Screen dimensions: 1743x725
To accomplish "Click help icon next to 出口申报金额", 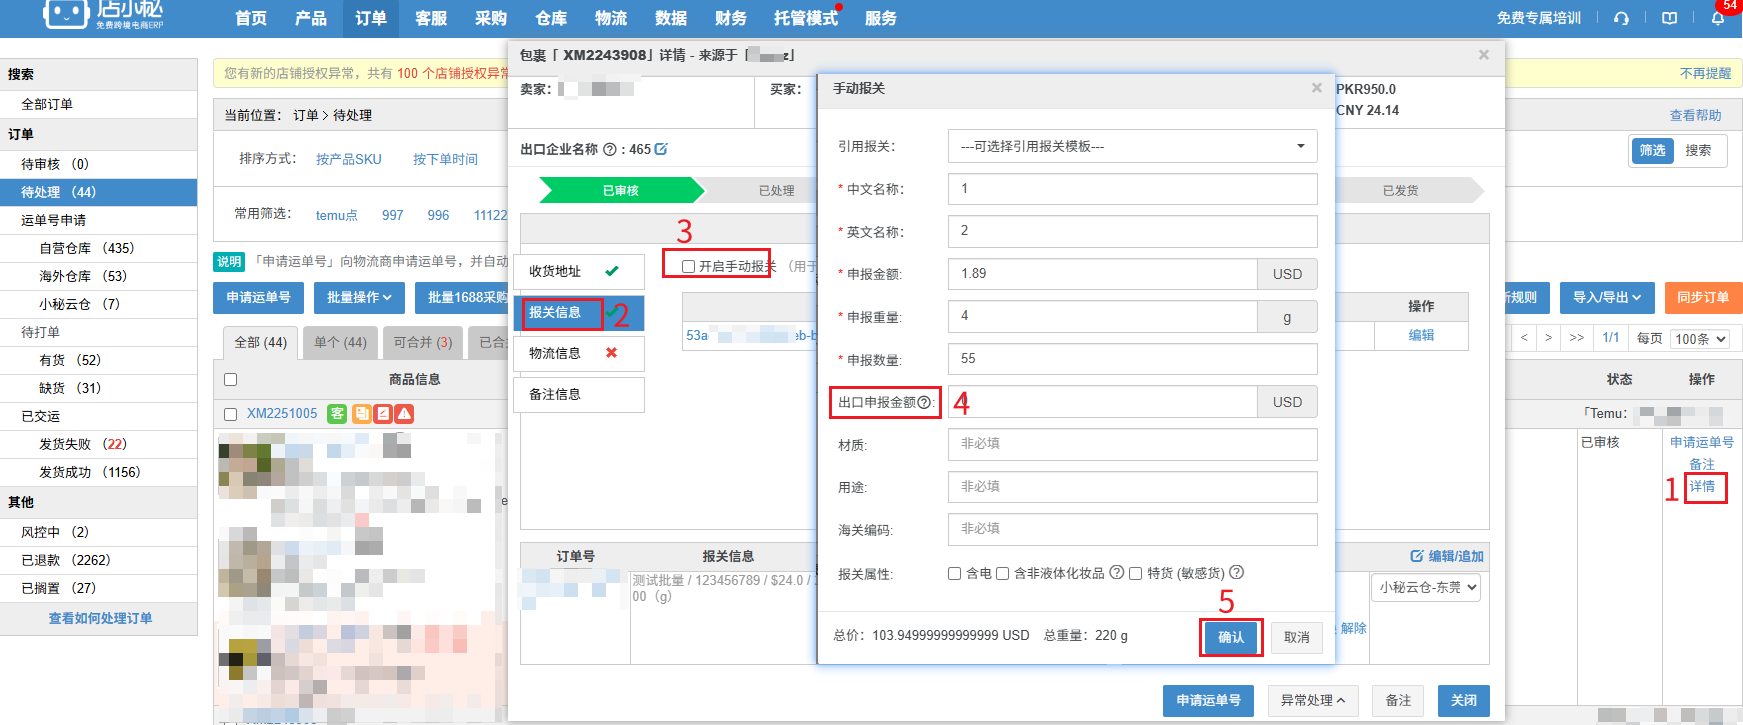I will coord(924,402).
